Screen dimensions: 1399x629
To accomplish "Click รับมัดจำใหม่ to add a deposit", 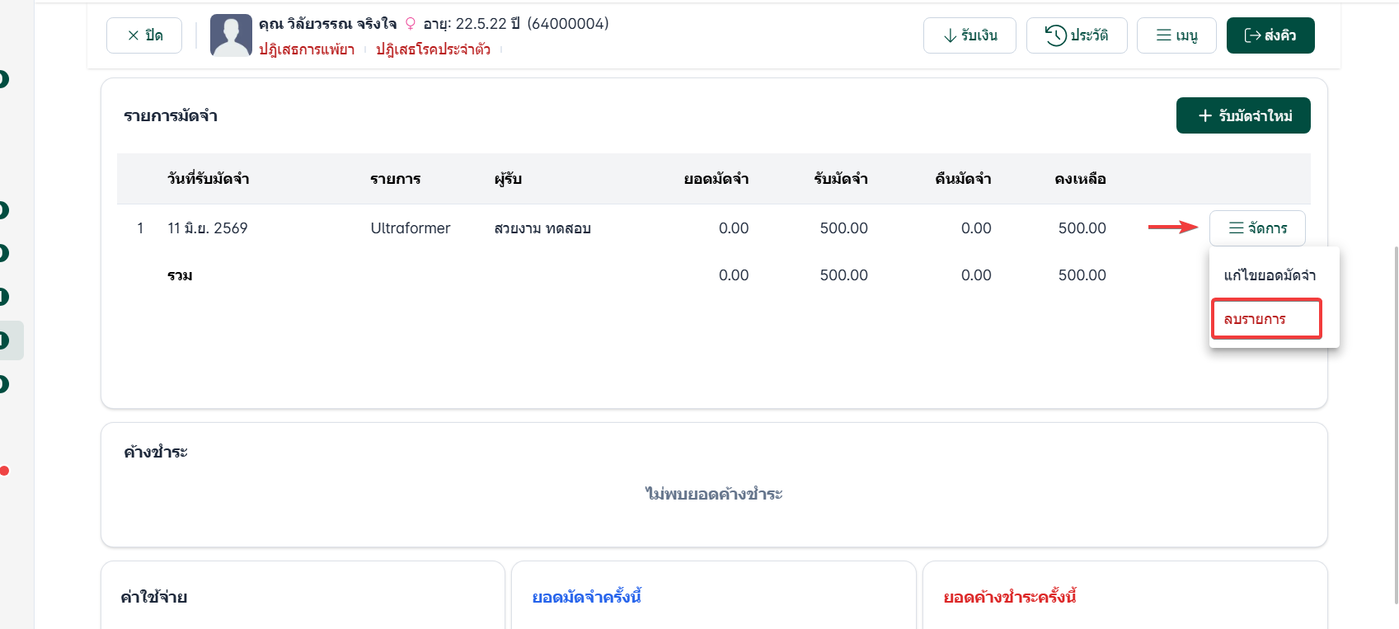I will point(1243,116).
